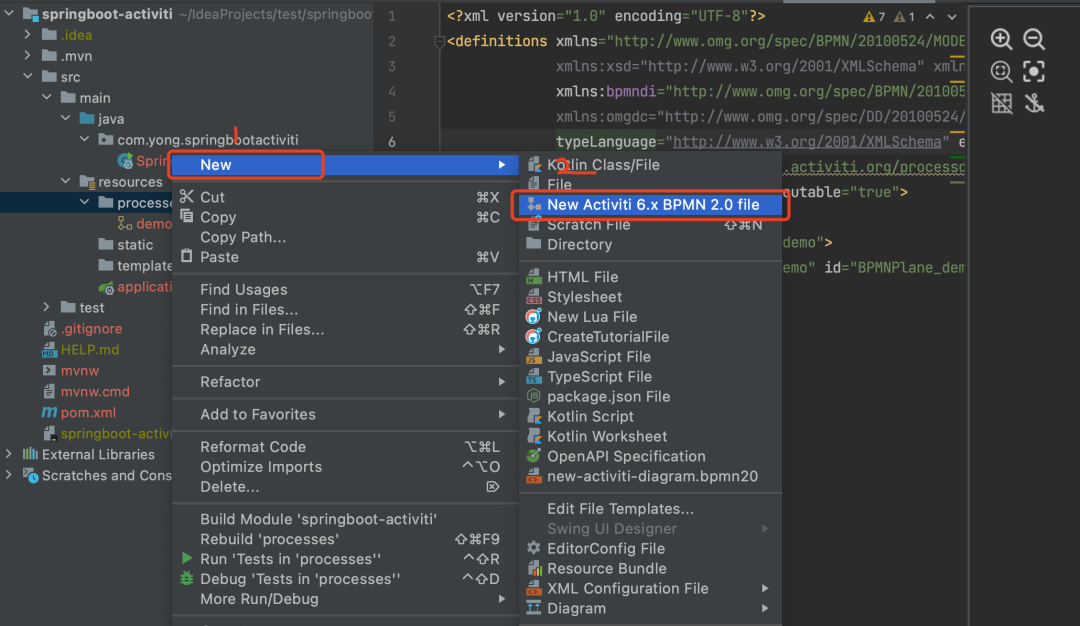This screenshot has height=626, width=1080.
Task: Run 'Tests in processes' from menu
Action: point(344,559)
